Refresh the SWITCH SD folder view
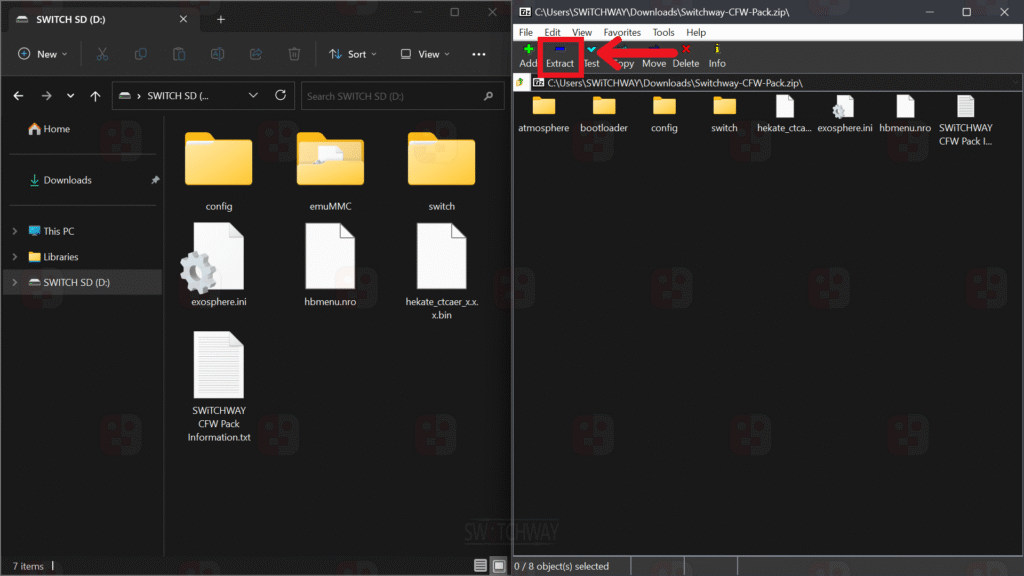The width and height of the screenshot is (1024, 576). click(280, 95)
